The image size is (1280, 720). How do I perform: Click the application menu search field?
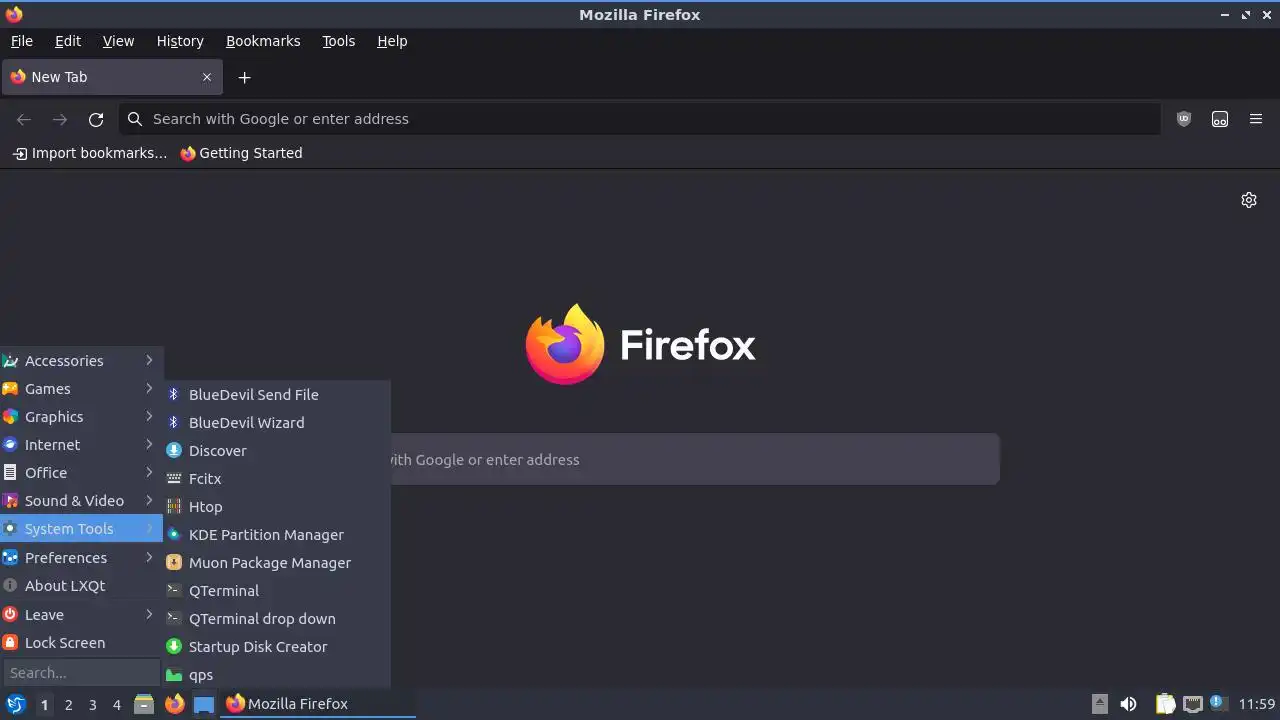click(82, 672)
